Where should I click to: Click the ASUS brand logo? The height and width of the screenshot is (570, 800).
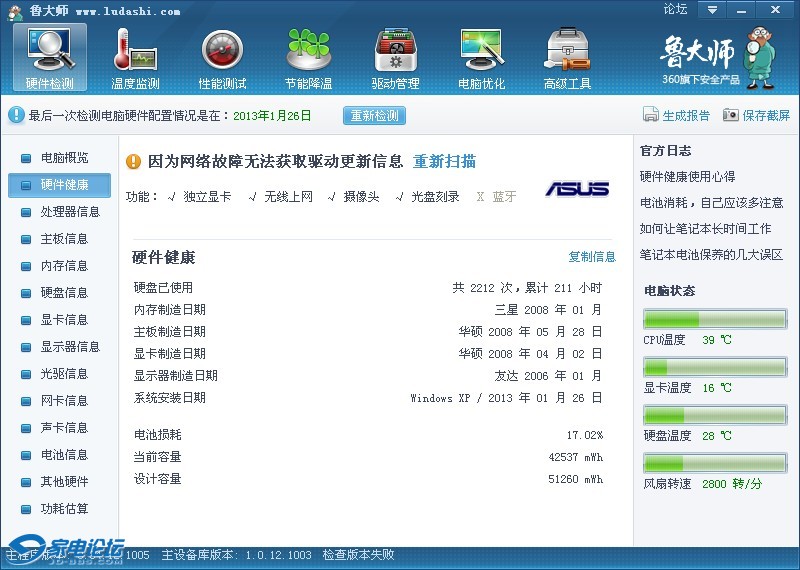[x=577, y=189]
